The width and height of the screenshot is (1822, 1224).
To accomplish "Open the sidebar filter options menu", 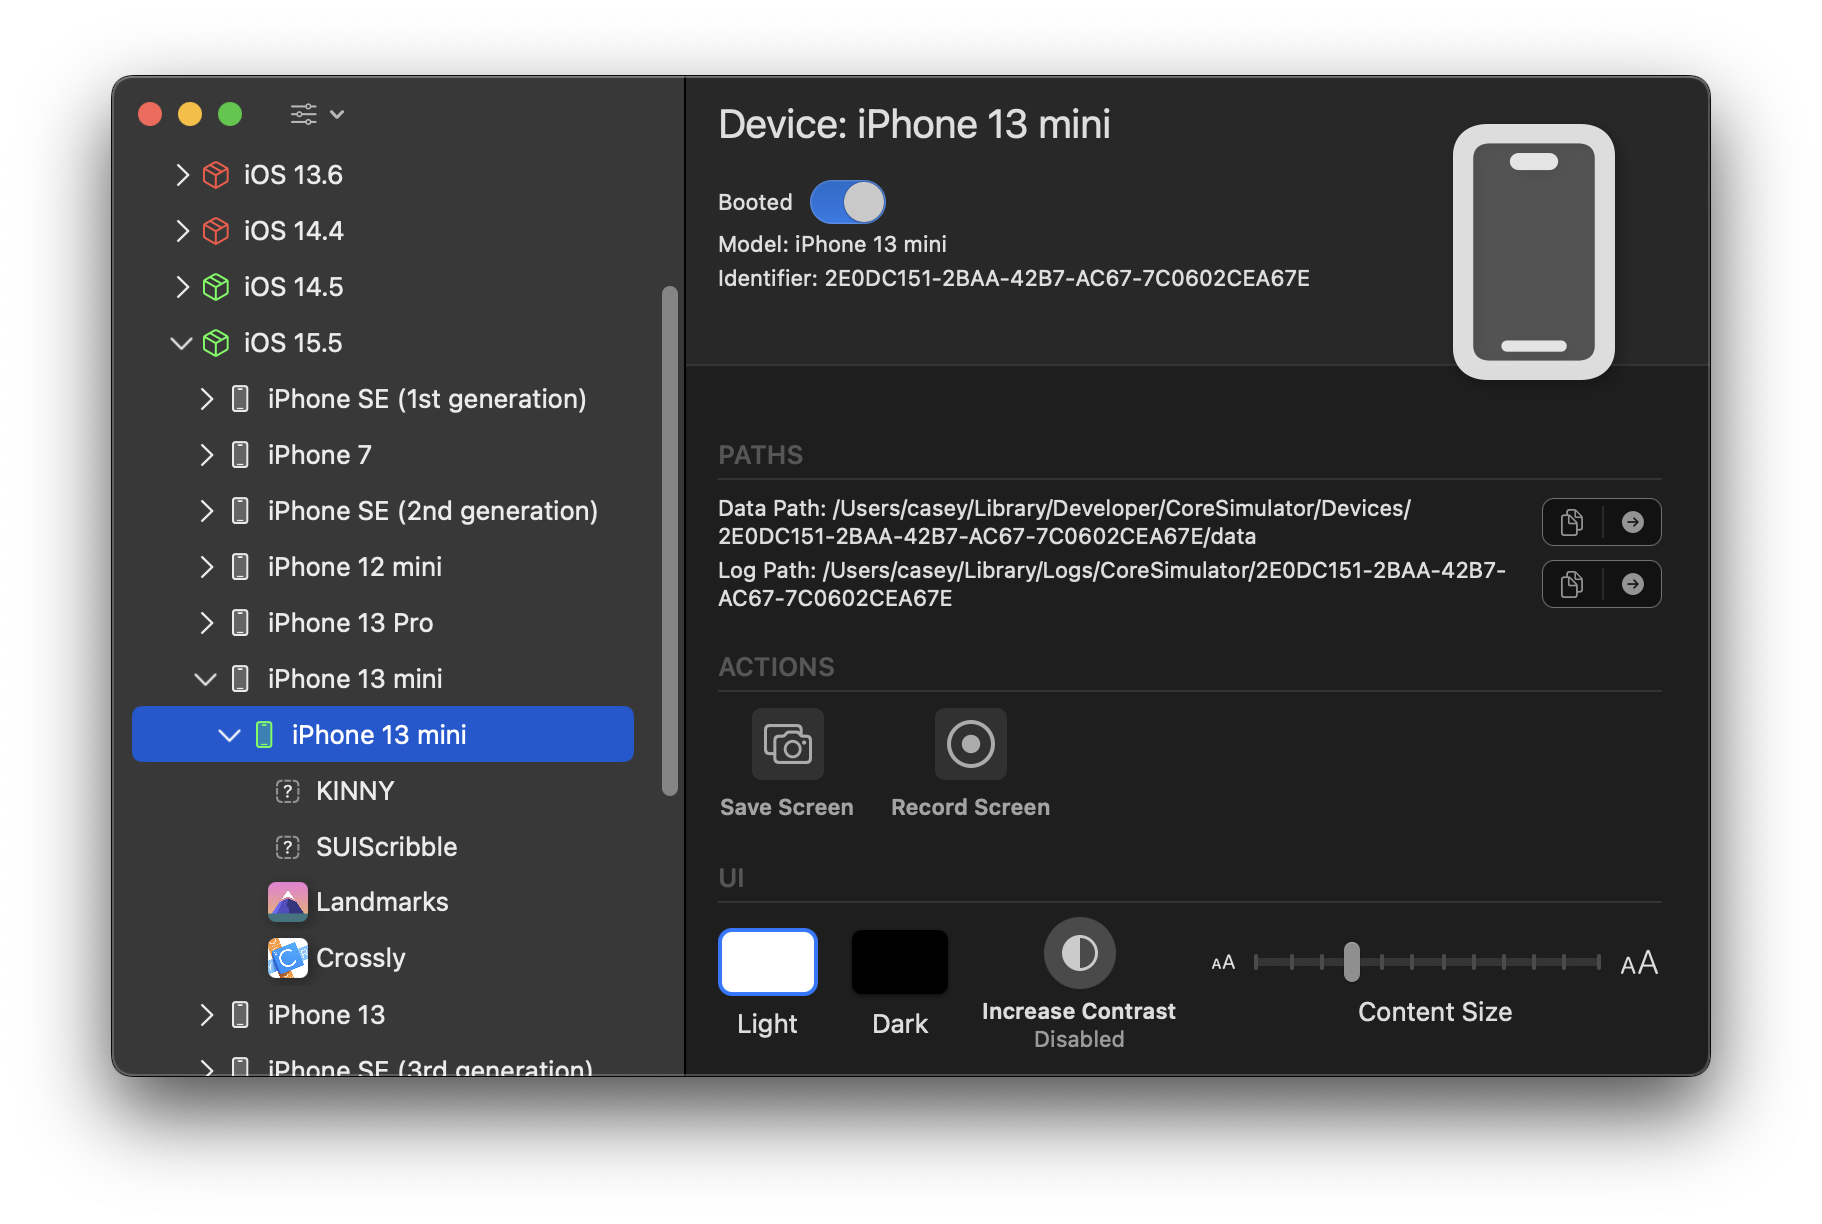I will click(x=317, y=114).
